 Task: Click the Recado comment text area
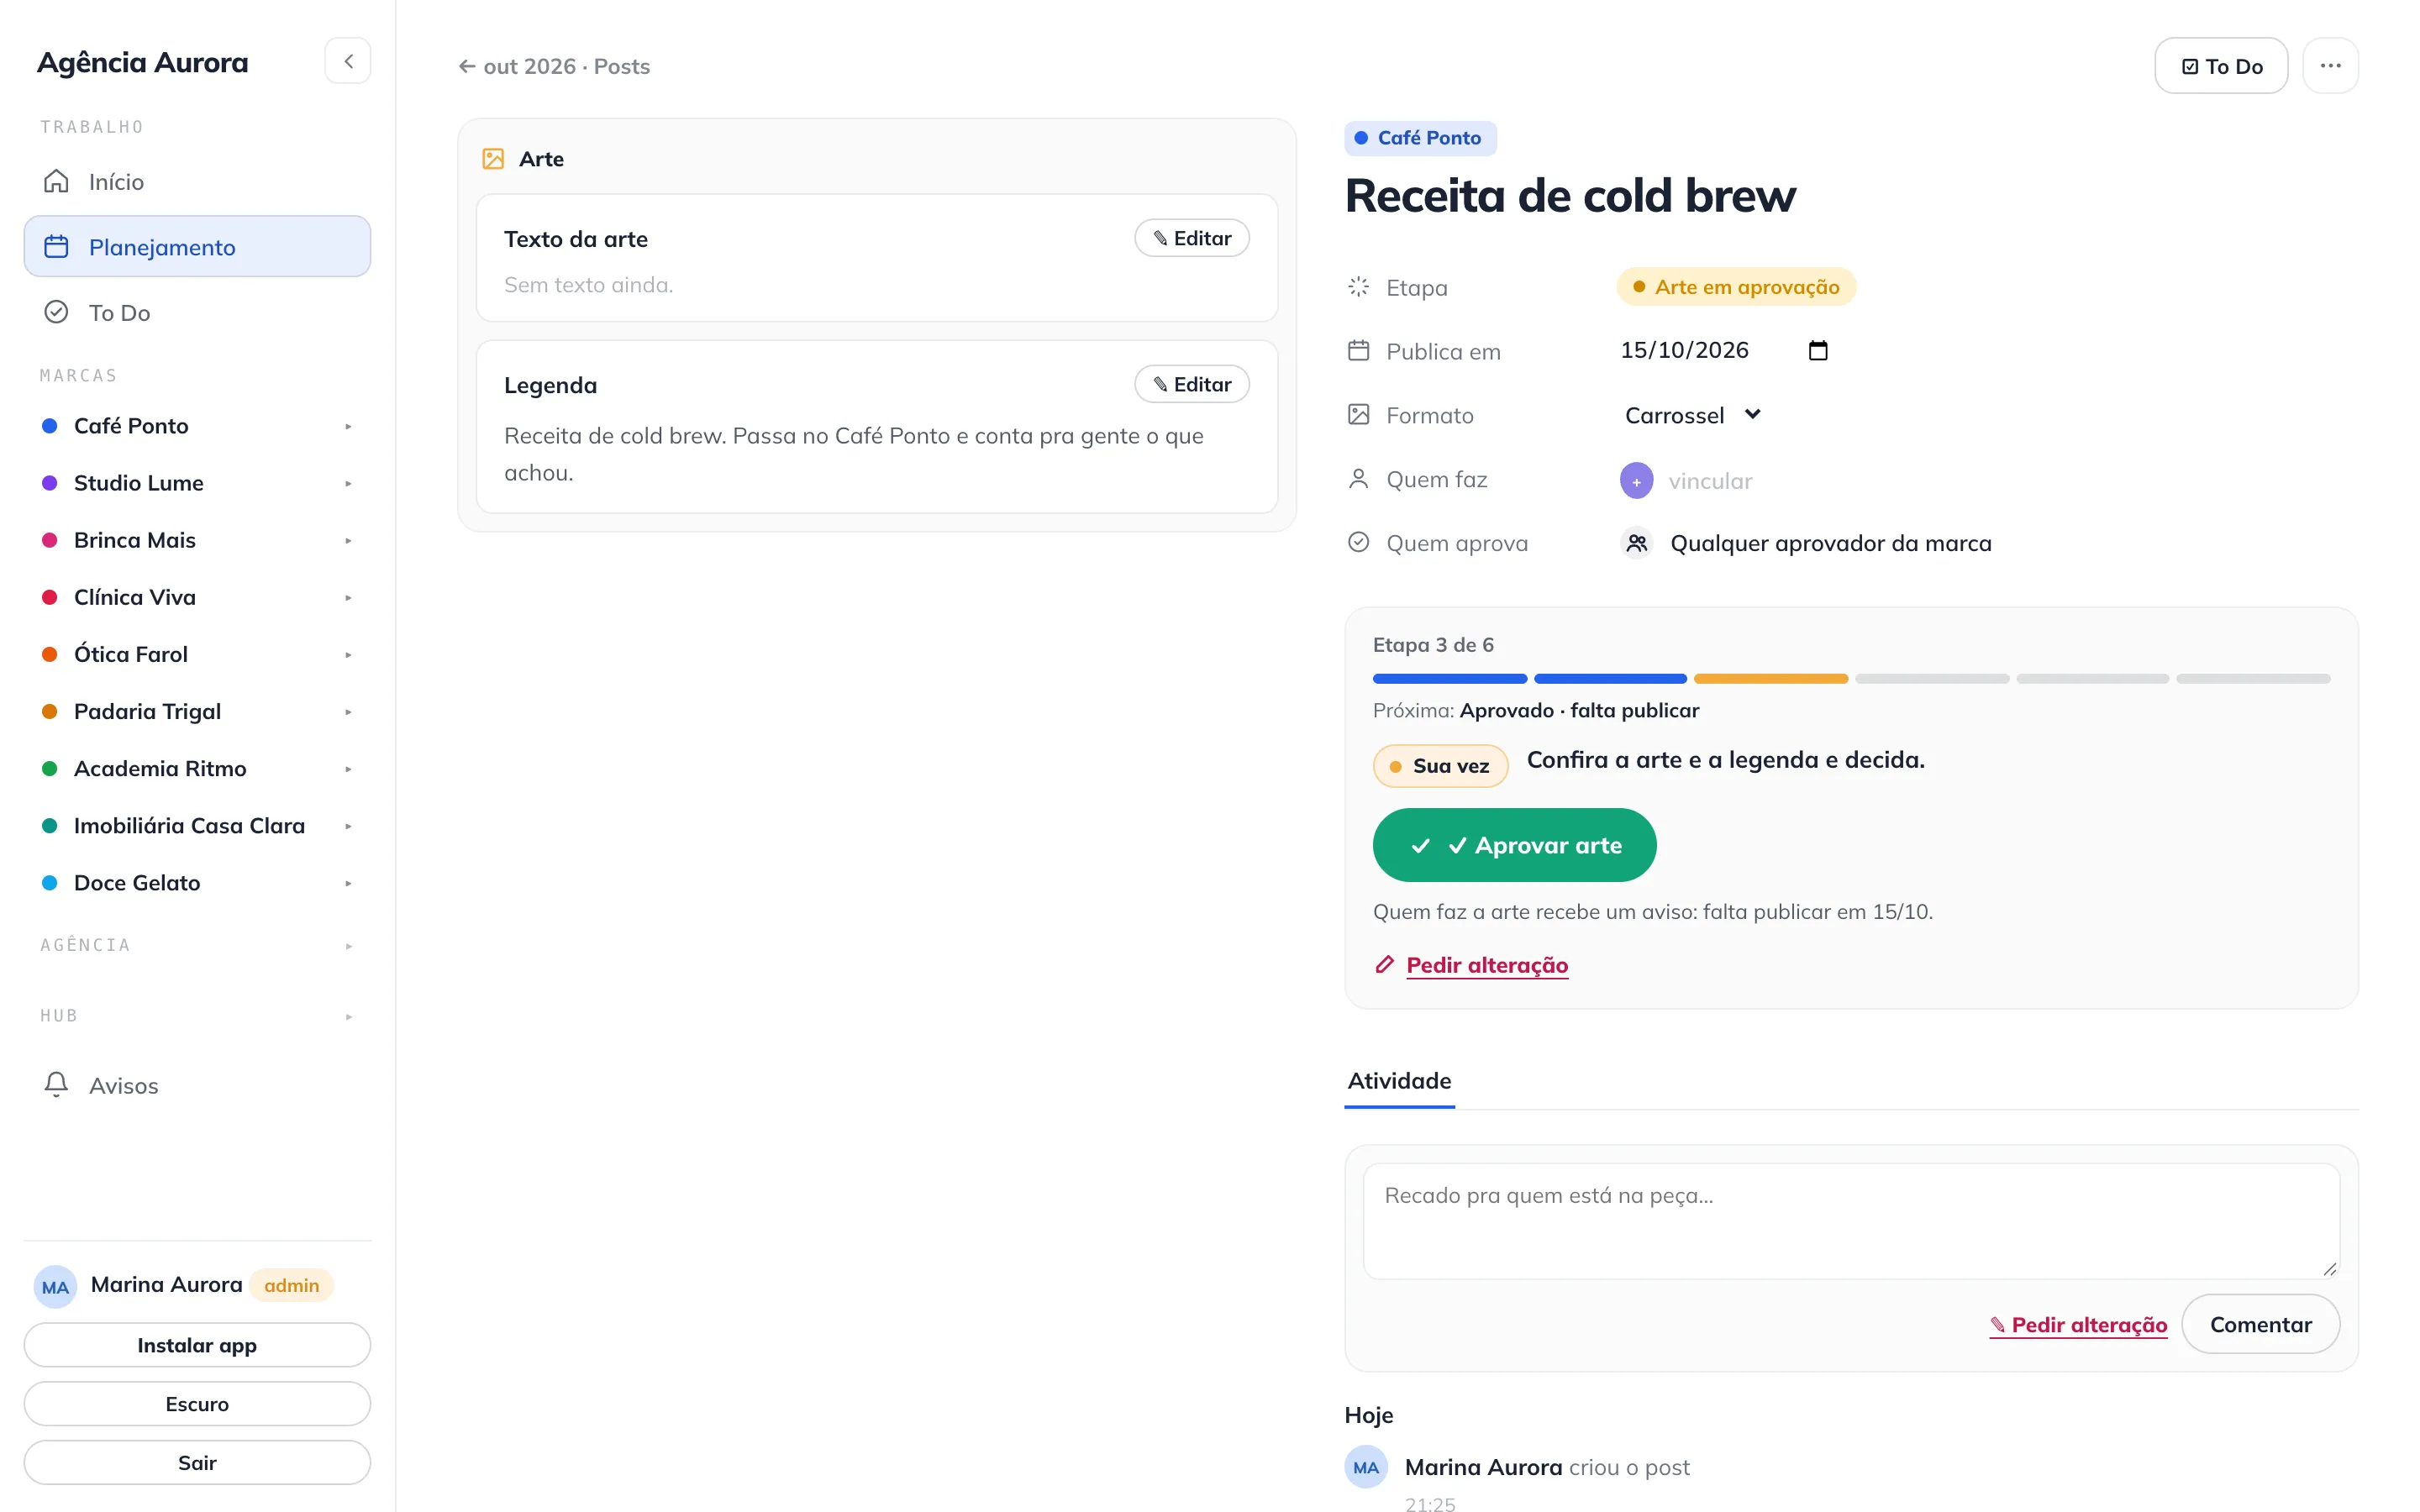[x=1851, y=1221]
